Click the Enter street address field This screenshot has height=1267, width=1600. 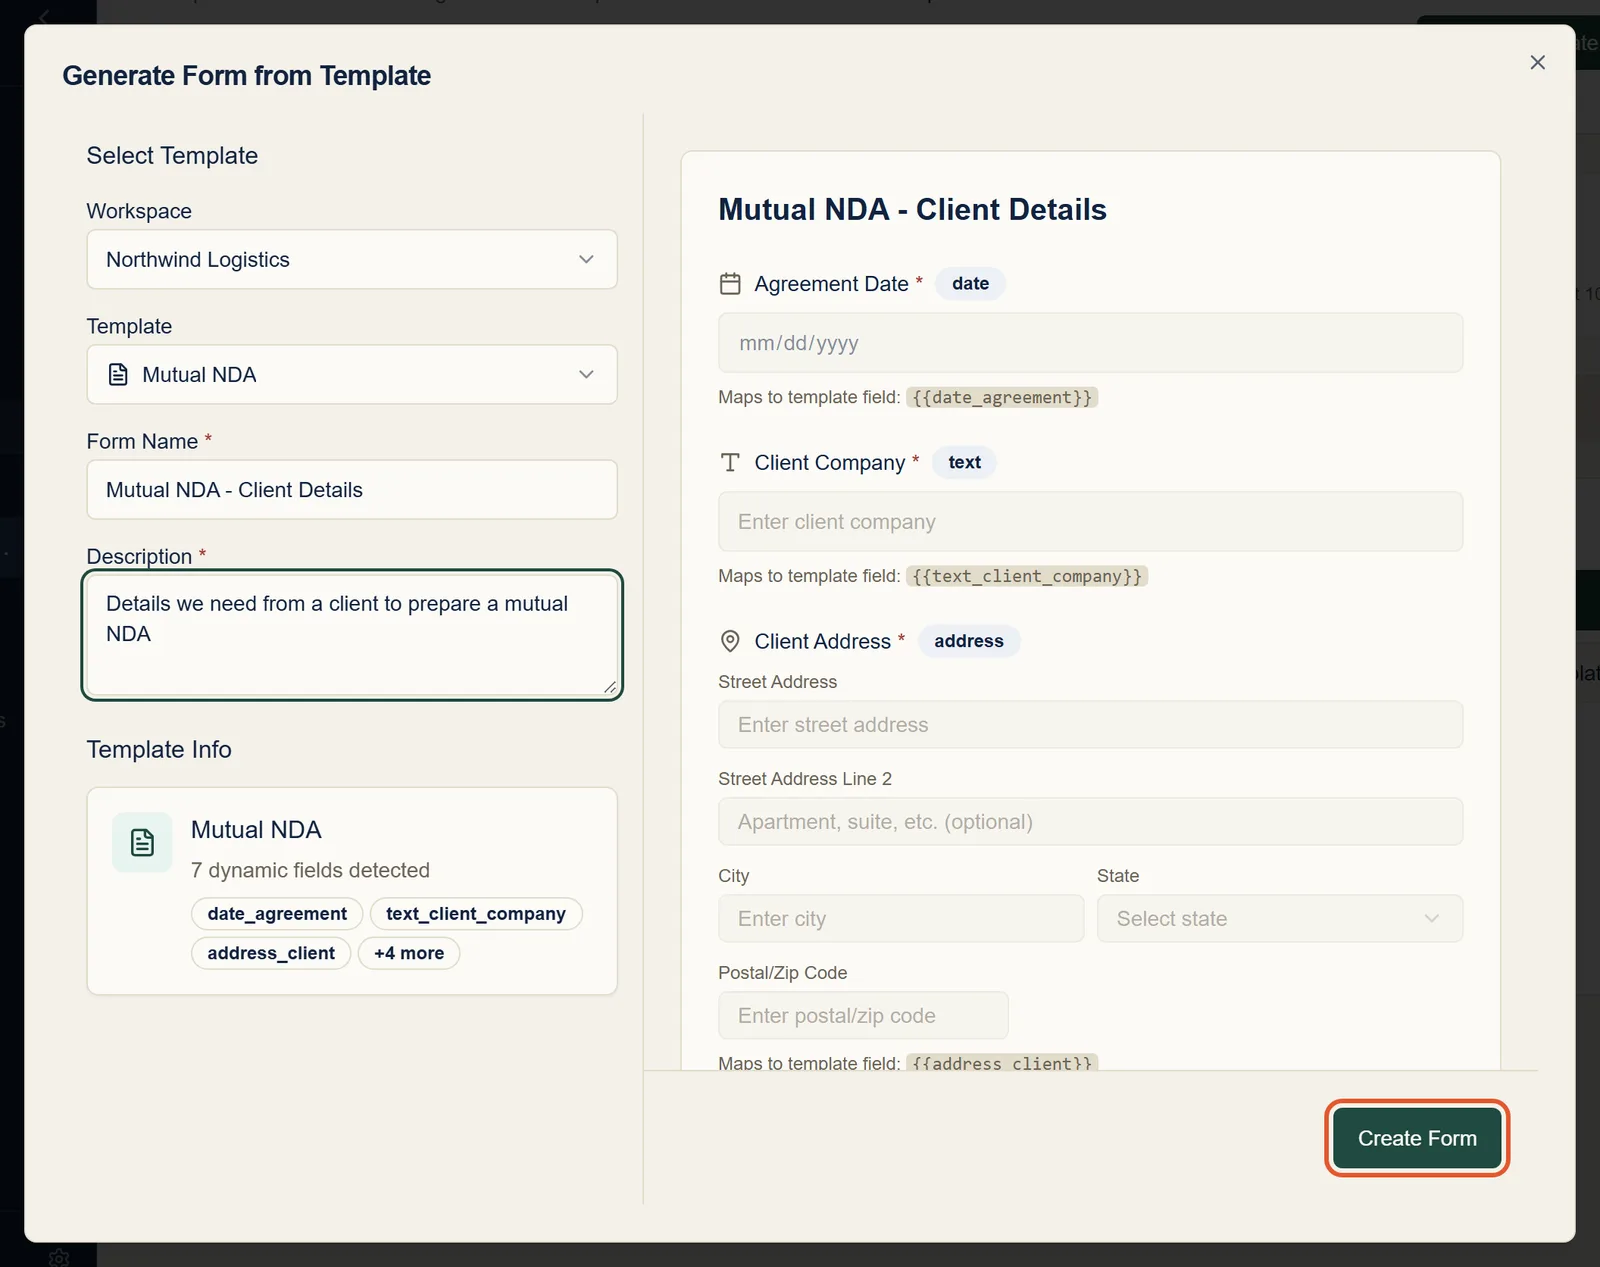click(x=1090, y=725)
